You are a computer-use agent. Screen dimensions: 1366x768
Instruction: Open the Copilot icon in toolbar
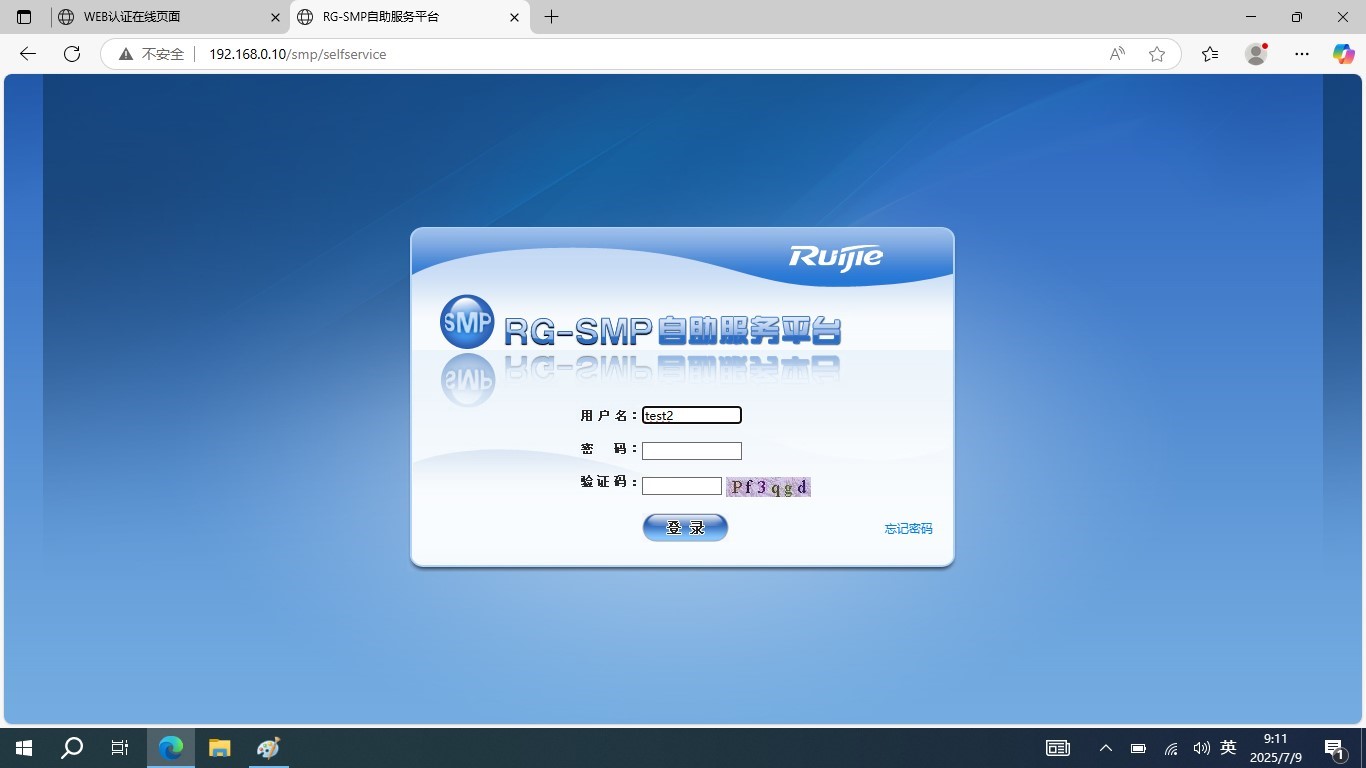coord(1343,54)
